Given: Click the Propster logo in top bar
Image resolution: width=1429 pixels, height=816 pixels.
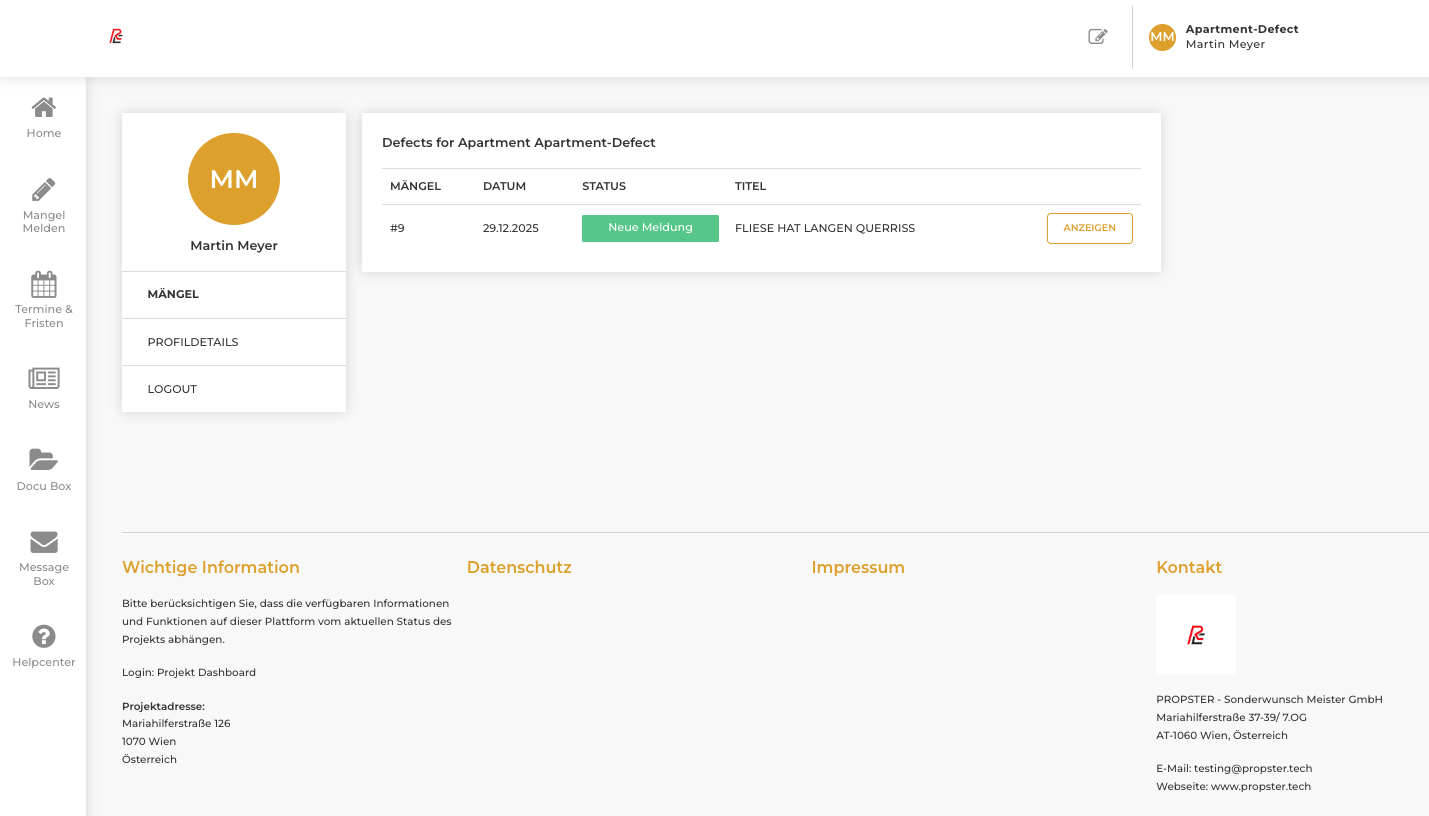Looking at the screenshot, I should pos(116,37).
